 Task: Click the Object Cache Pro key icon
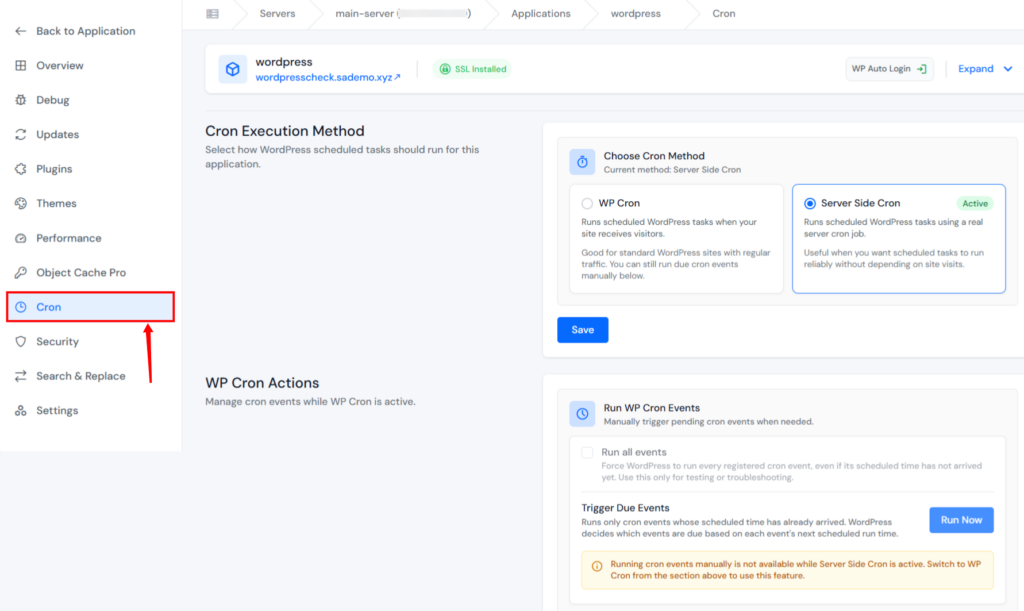21,272
